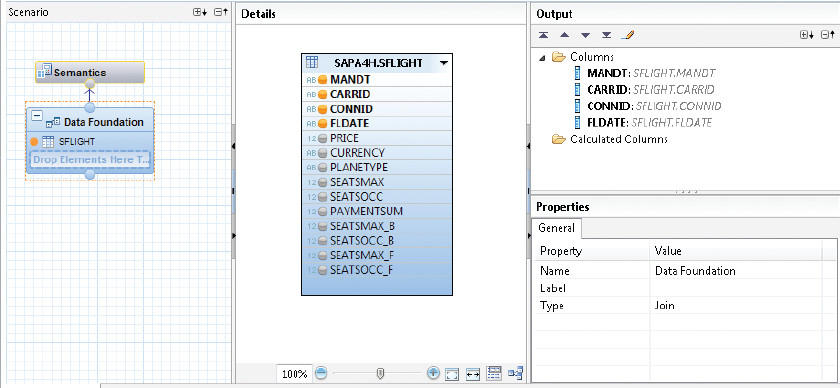Click the pencil rename icon in Output
Screen dimensions: 840x388
pos(627,35)
